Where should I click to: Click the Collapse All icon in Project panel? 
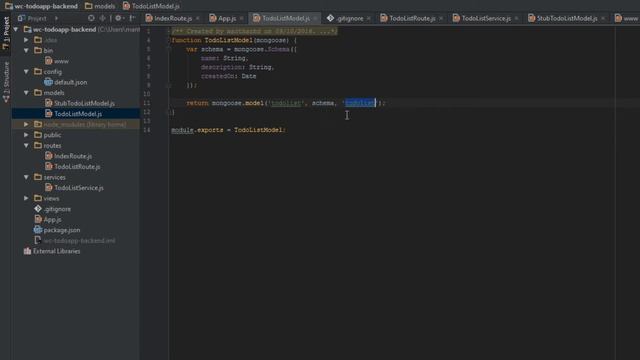(102, 18)
